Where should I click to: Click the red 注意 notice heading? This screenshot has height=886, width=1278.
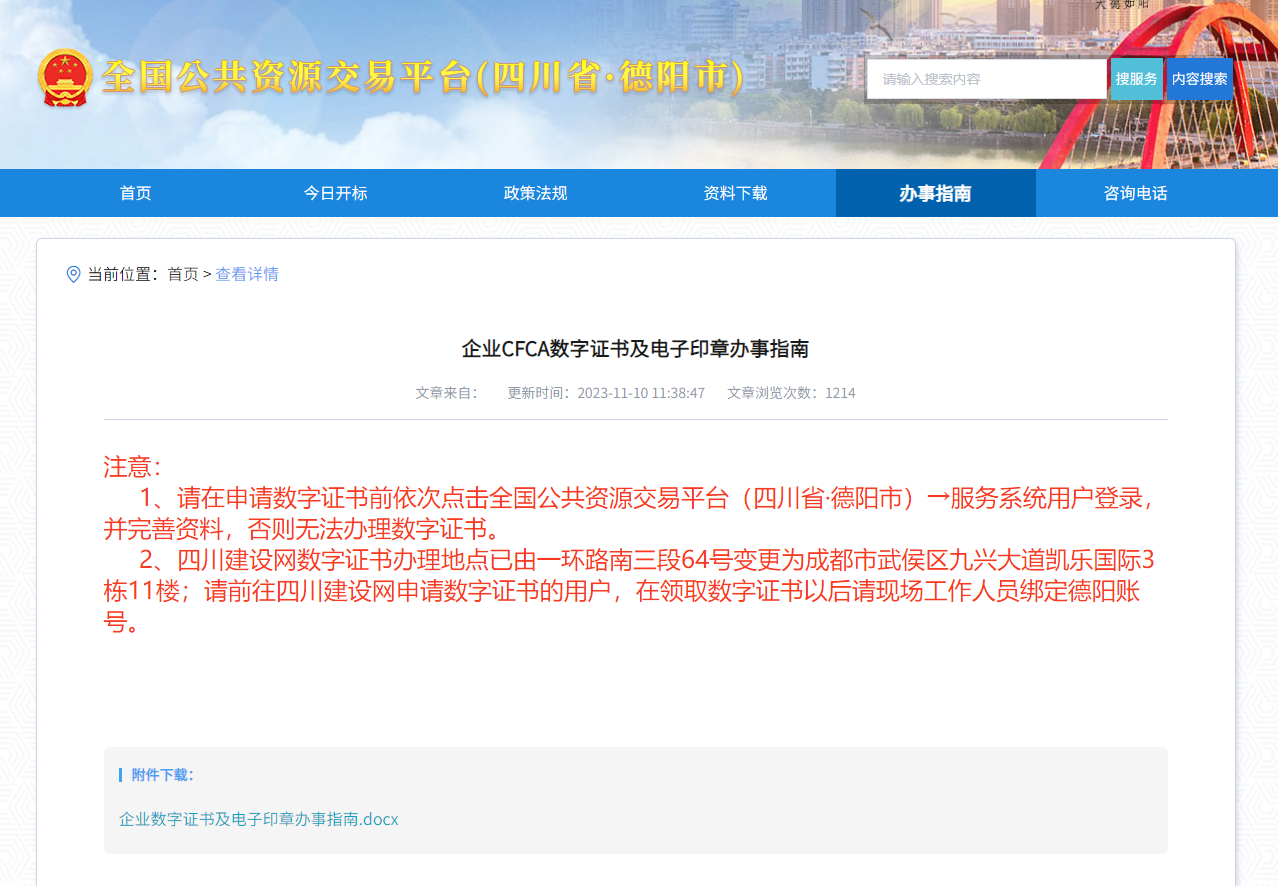131,467
